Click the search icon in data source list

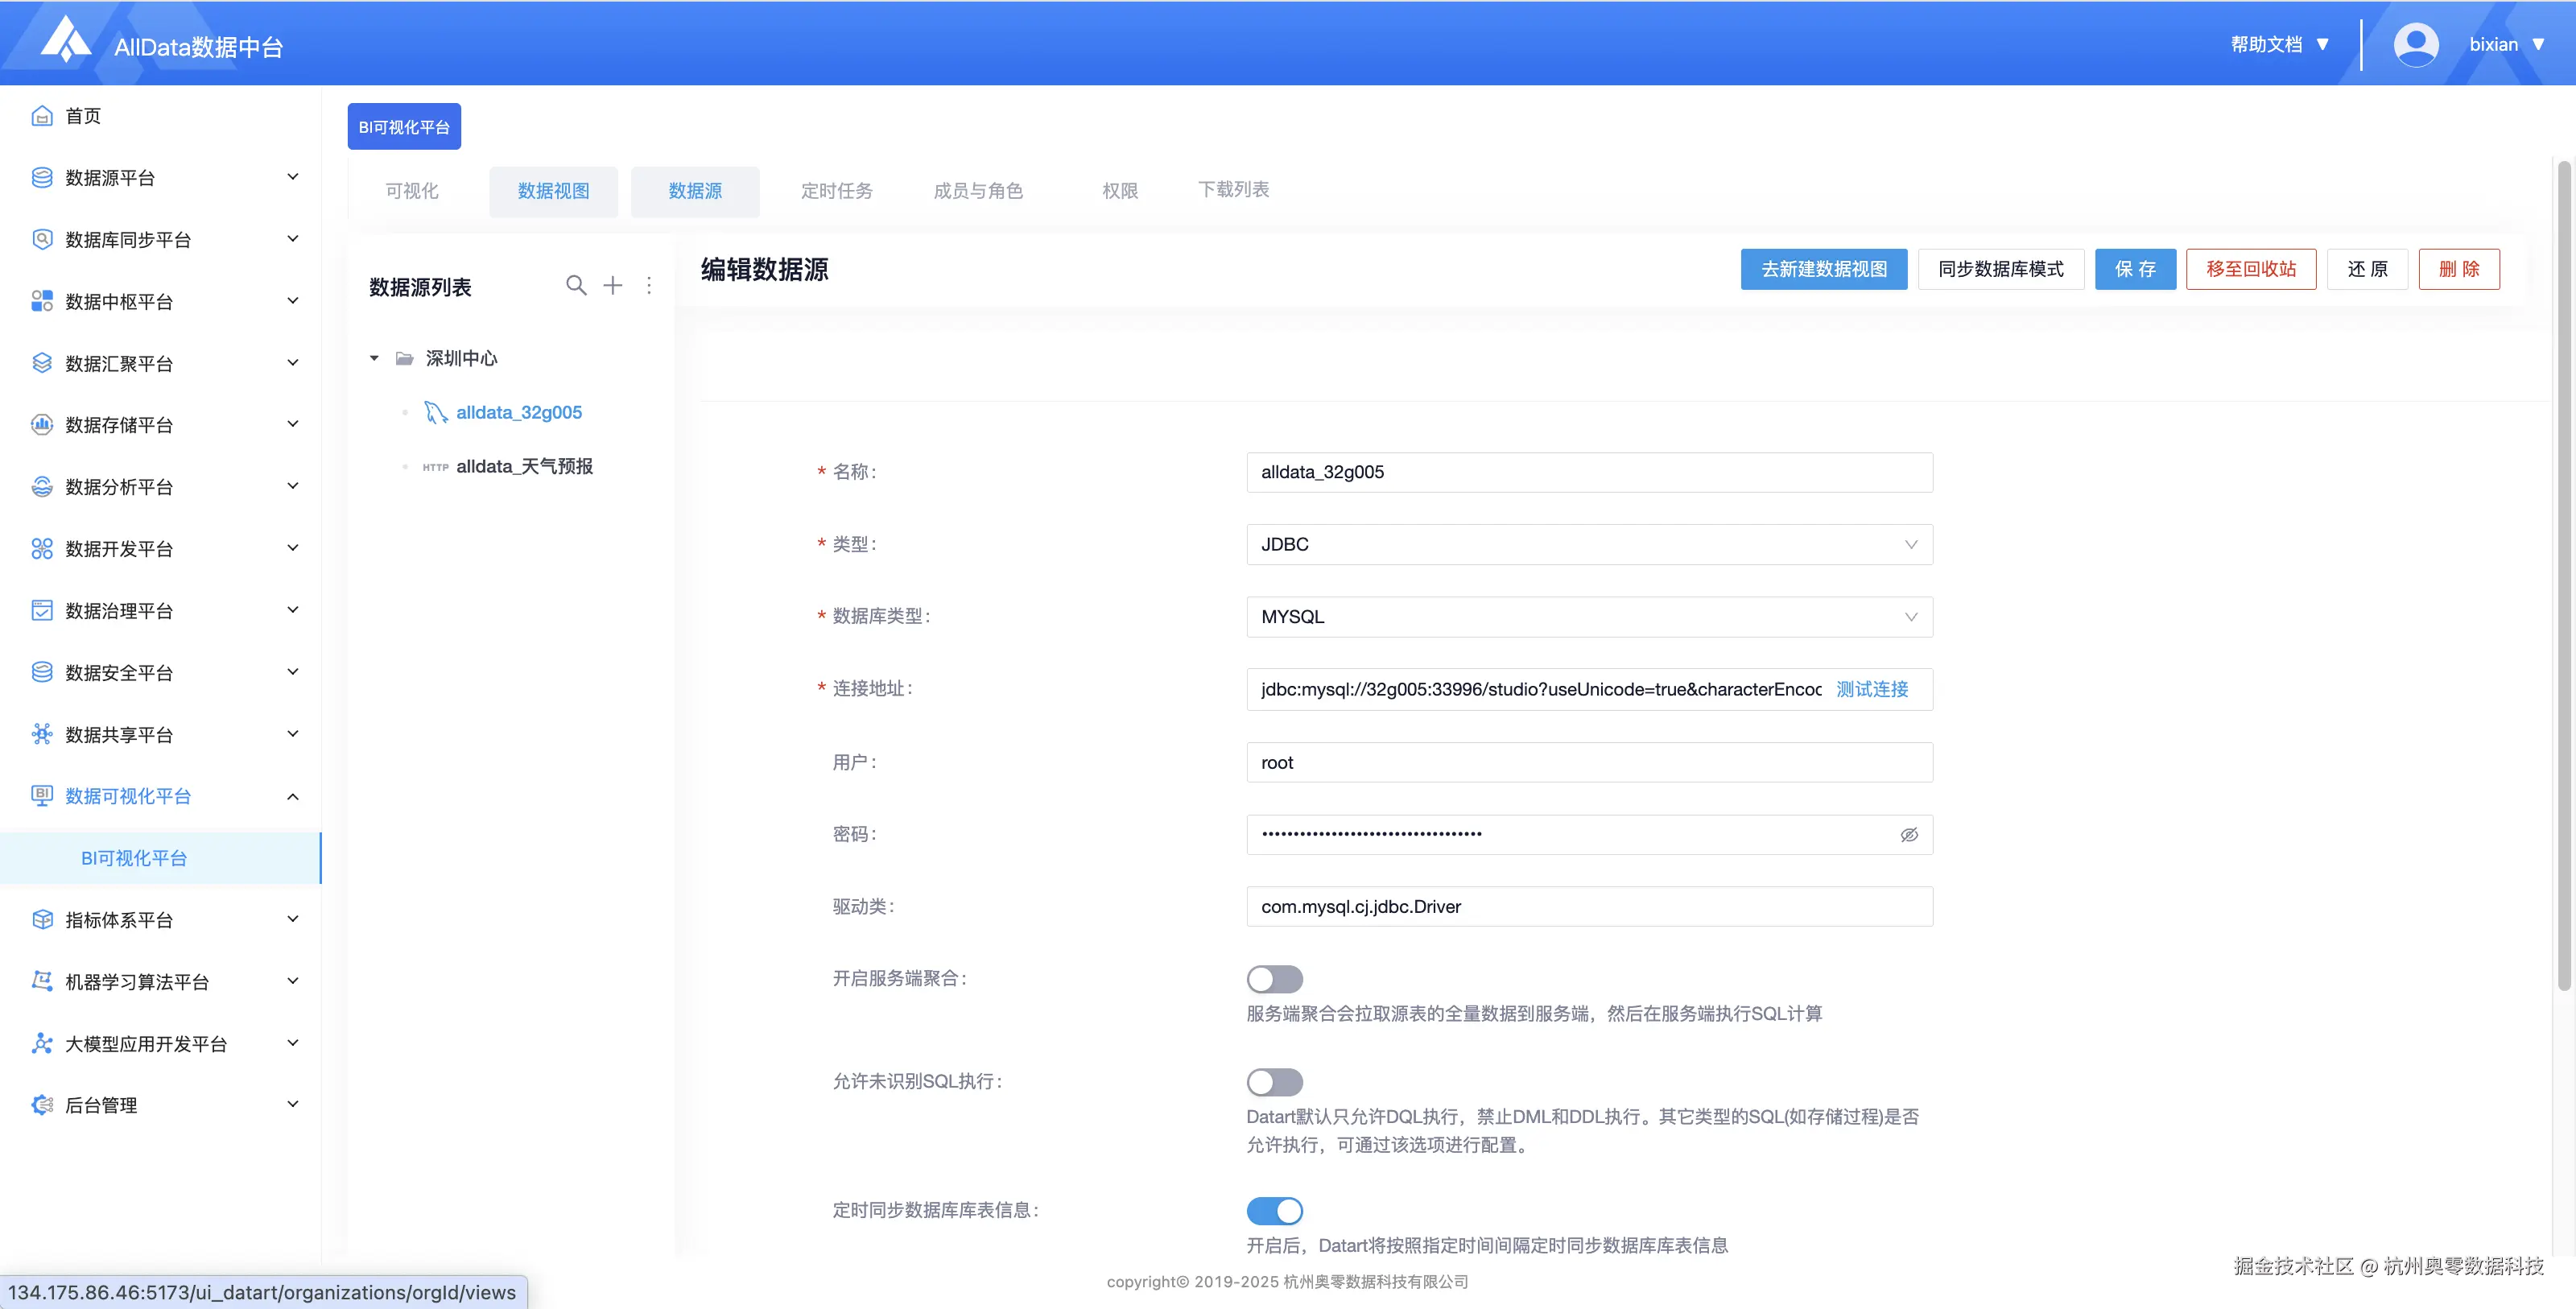576,286
